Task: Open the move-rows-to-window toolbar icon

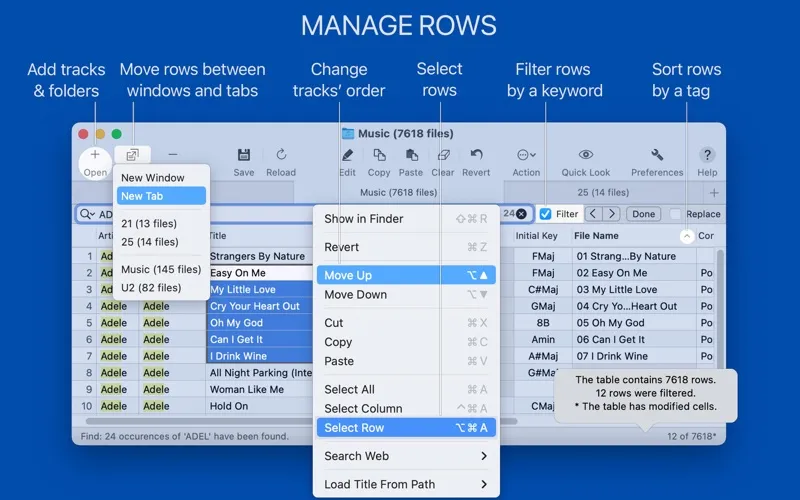Action: [133, 155]
